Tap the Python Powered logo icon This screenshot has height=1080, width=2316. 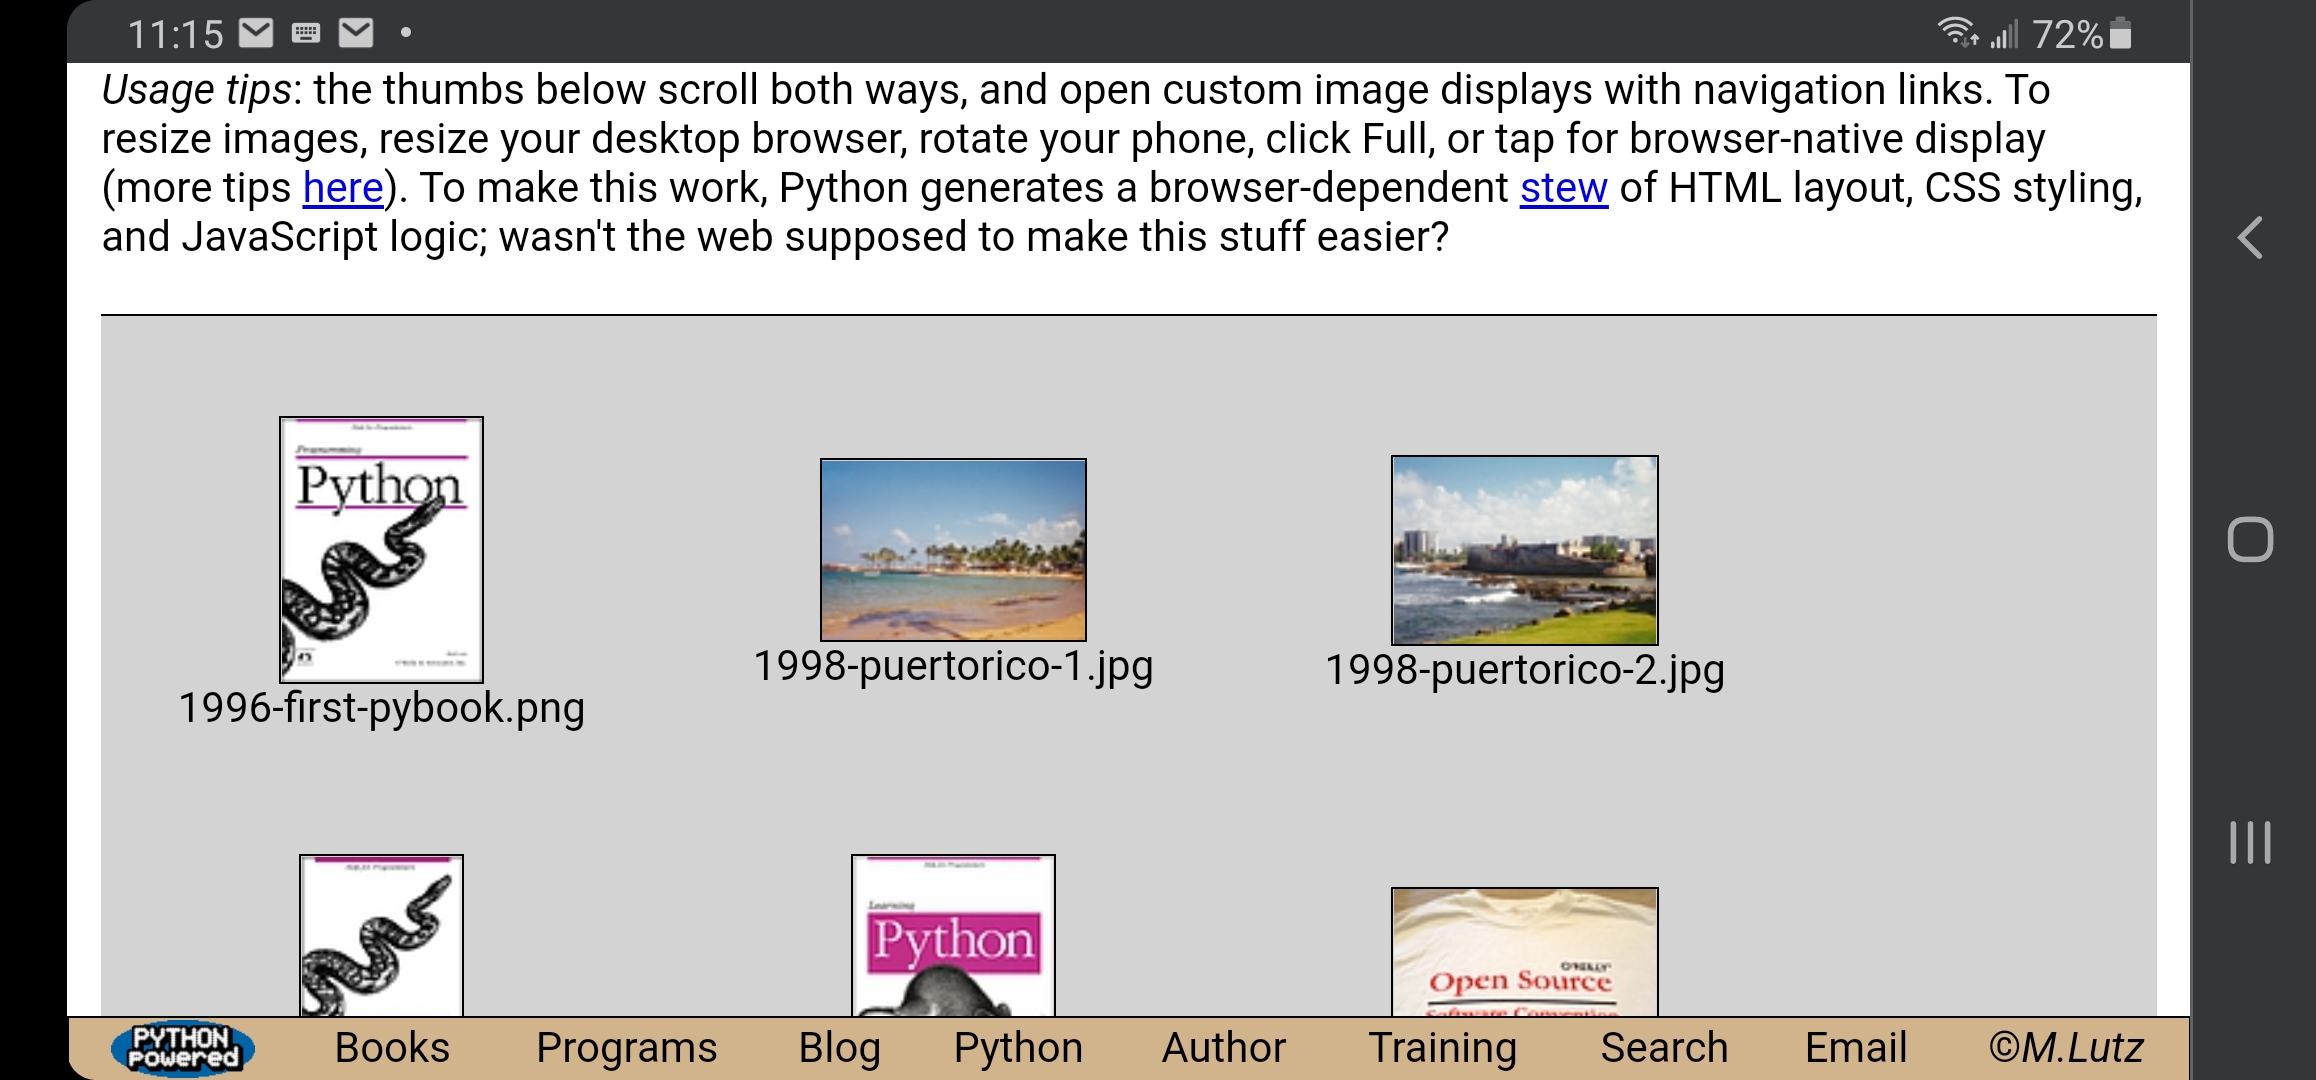(183, 1048)
